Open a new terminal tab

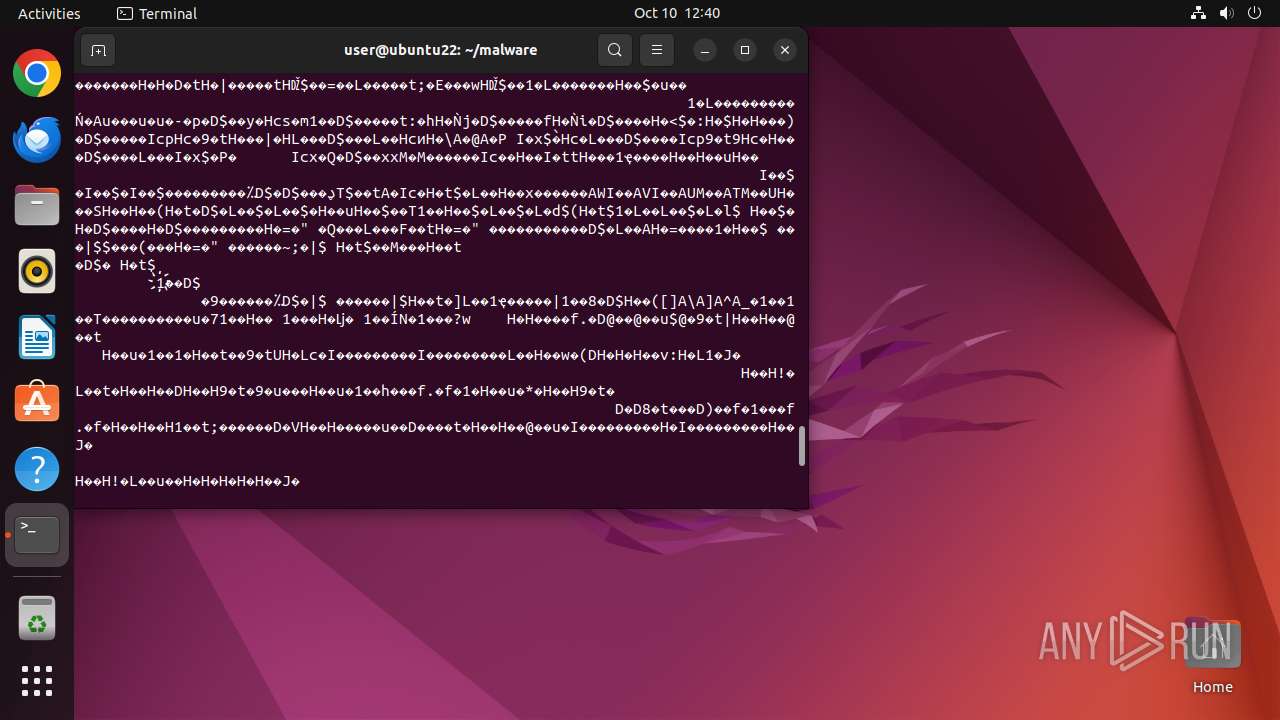(x=98, y=50)
